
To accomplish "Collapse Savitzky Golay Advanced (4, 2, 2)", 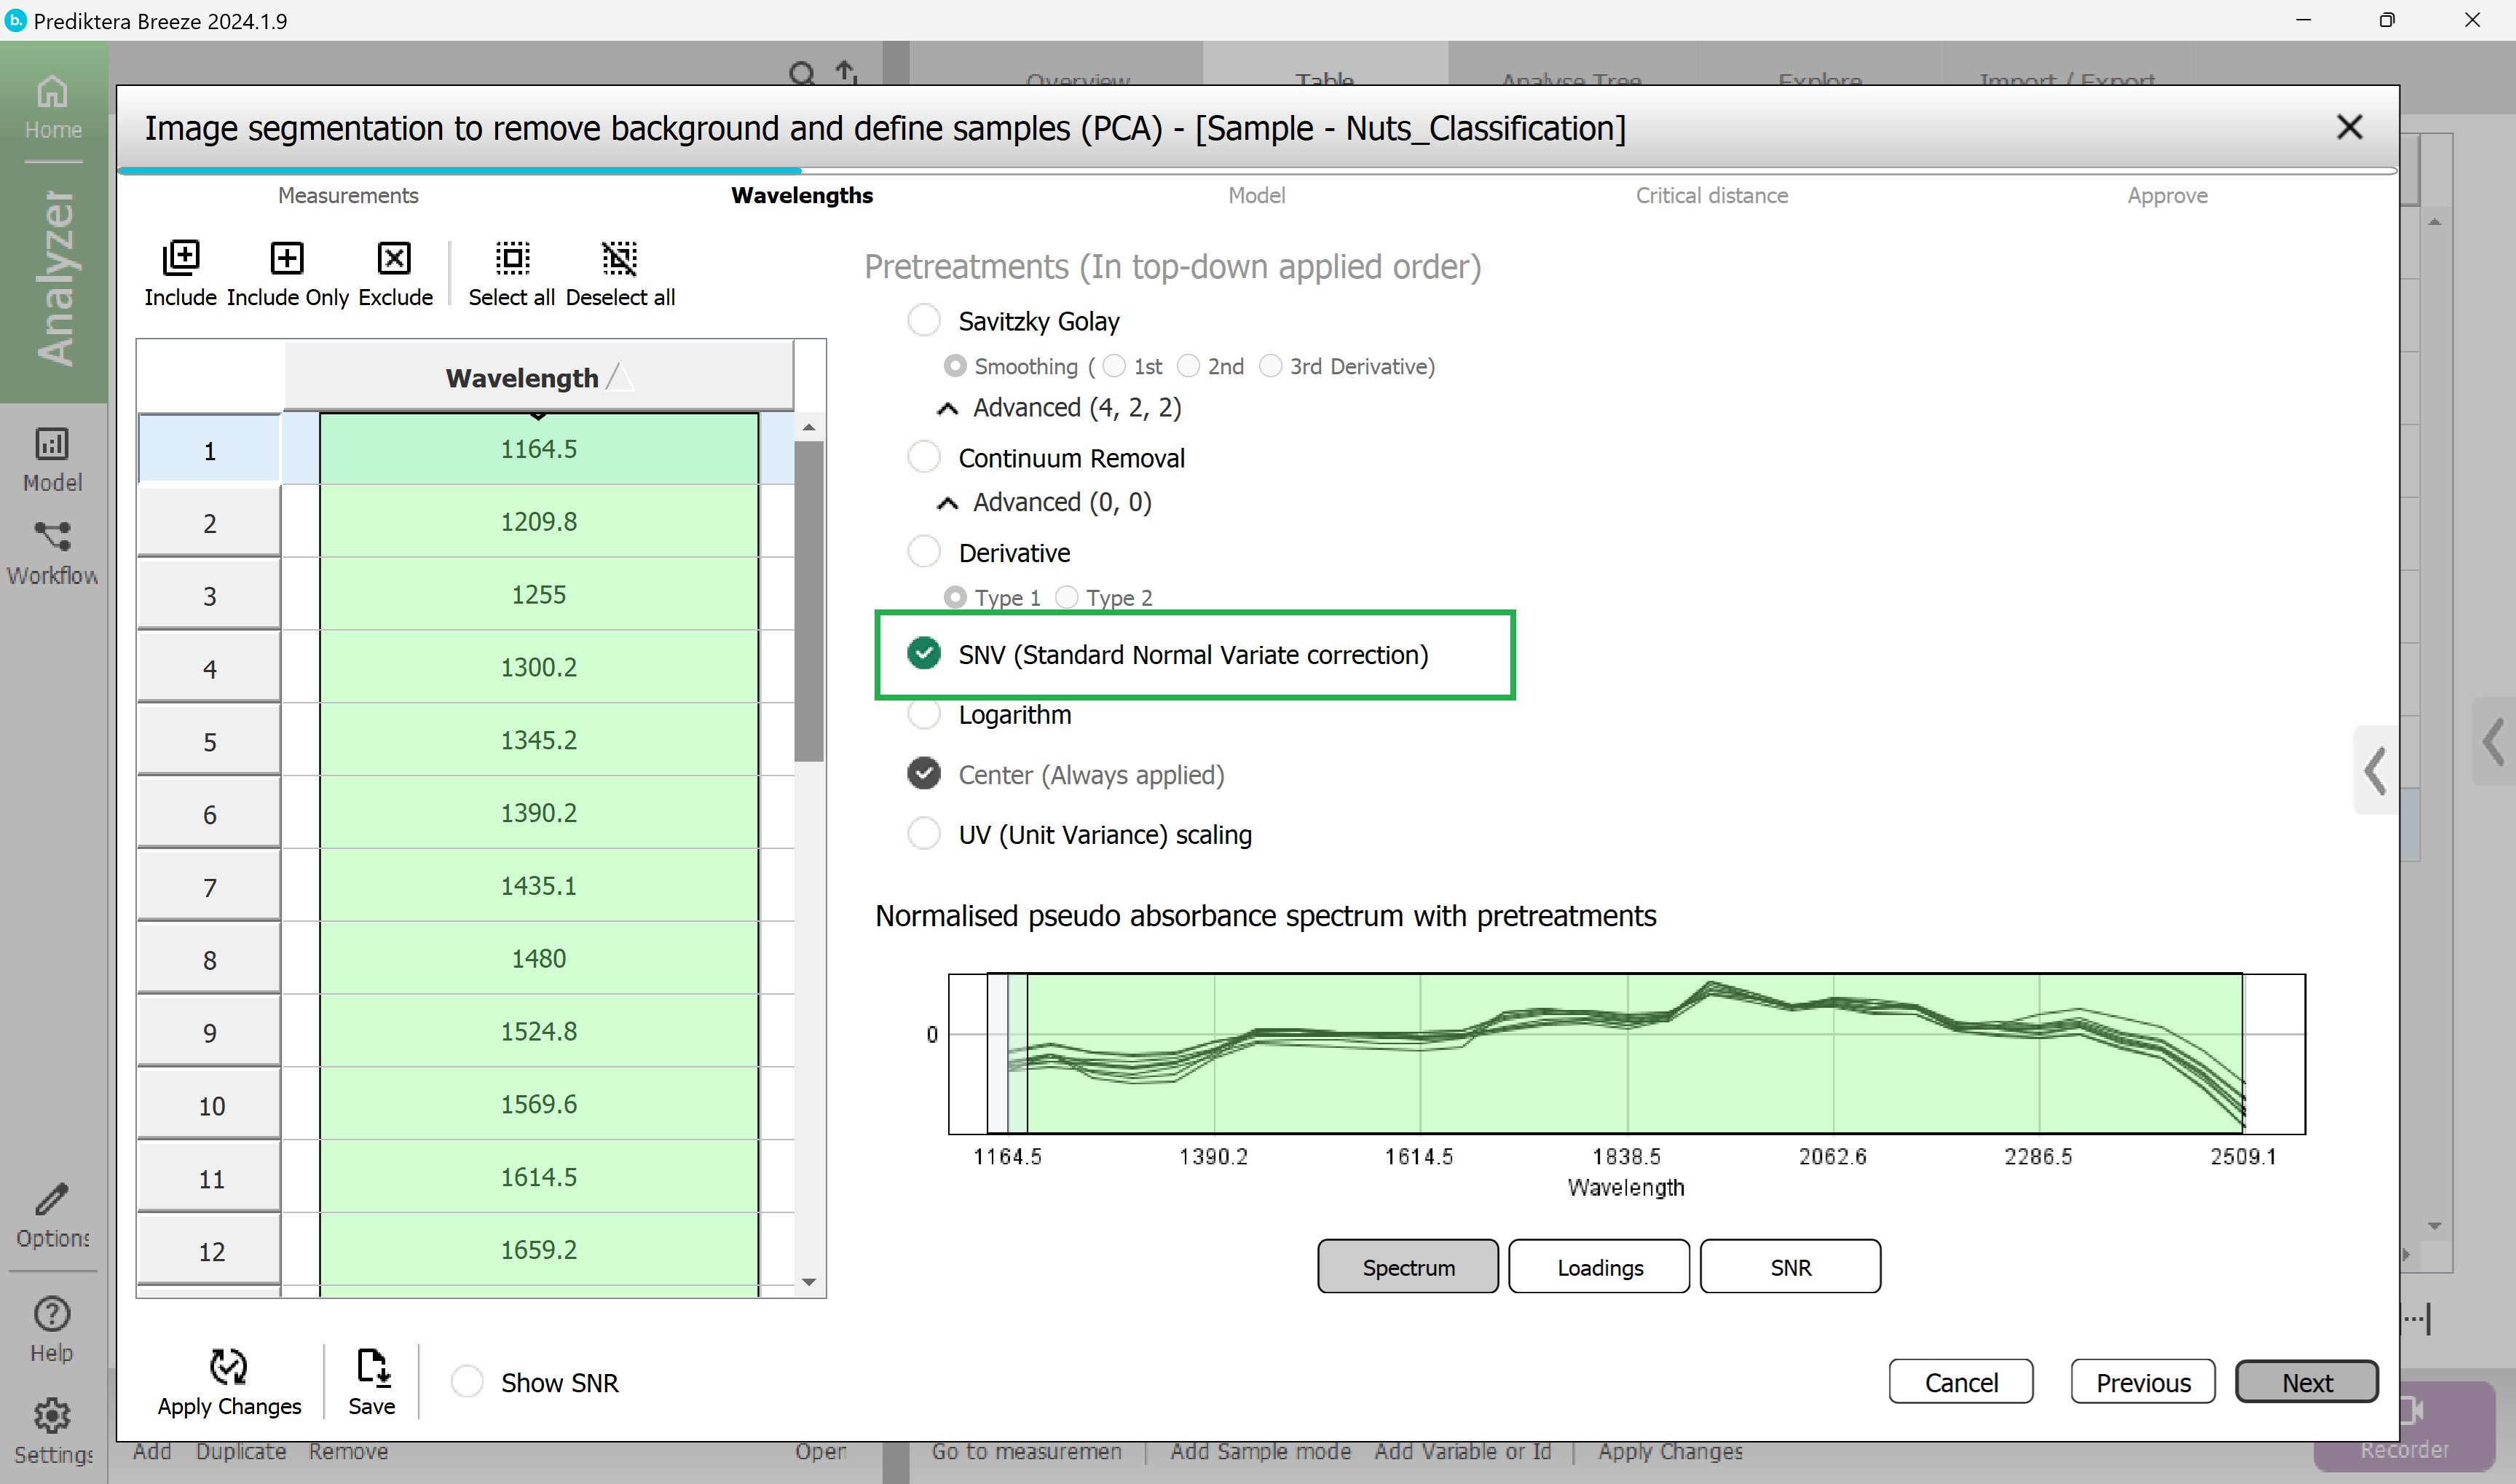I will (x=947, y=408).
